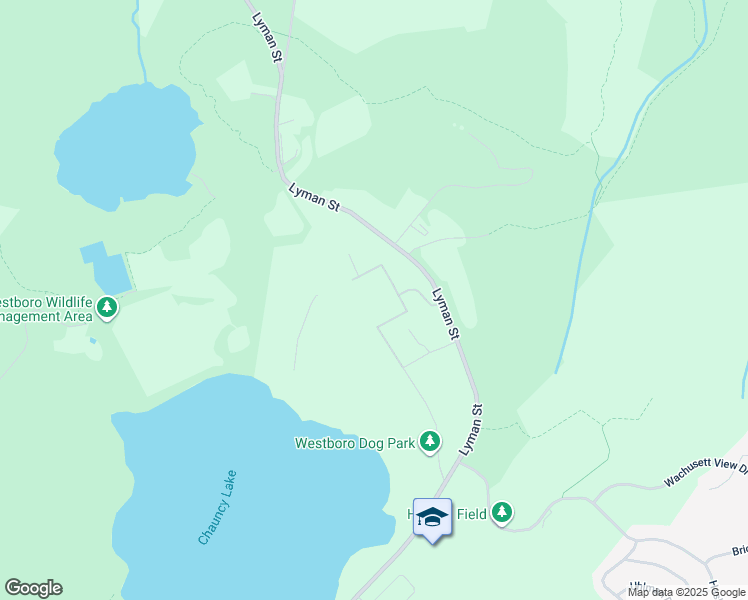Select the Westboro Dog Park tree pin
This screenshot has width=748, height=600.
(430, 443)
